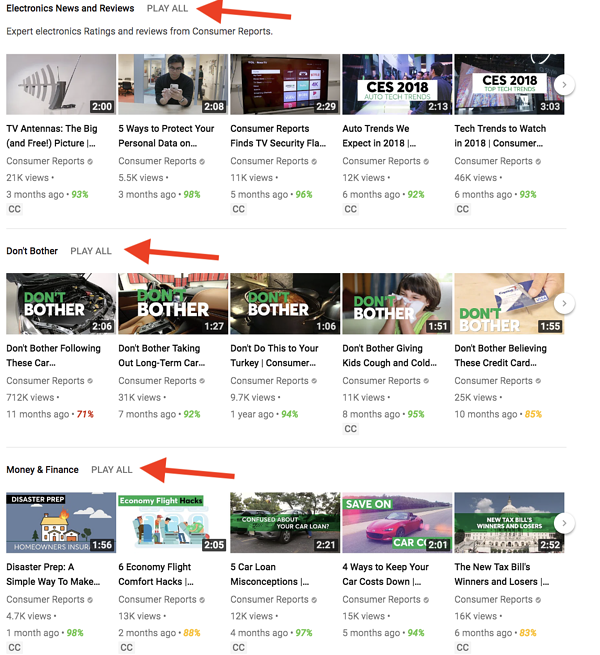Open title 5 Car Loan Misconceptions
Screen dimensions: 600x655
[x=270, y=574]
